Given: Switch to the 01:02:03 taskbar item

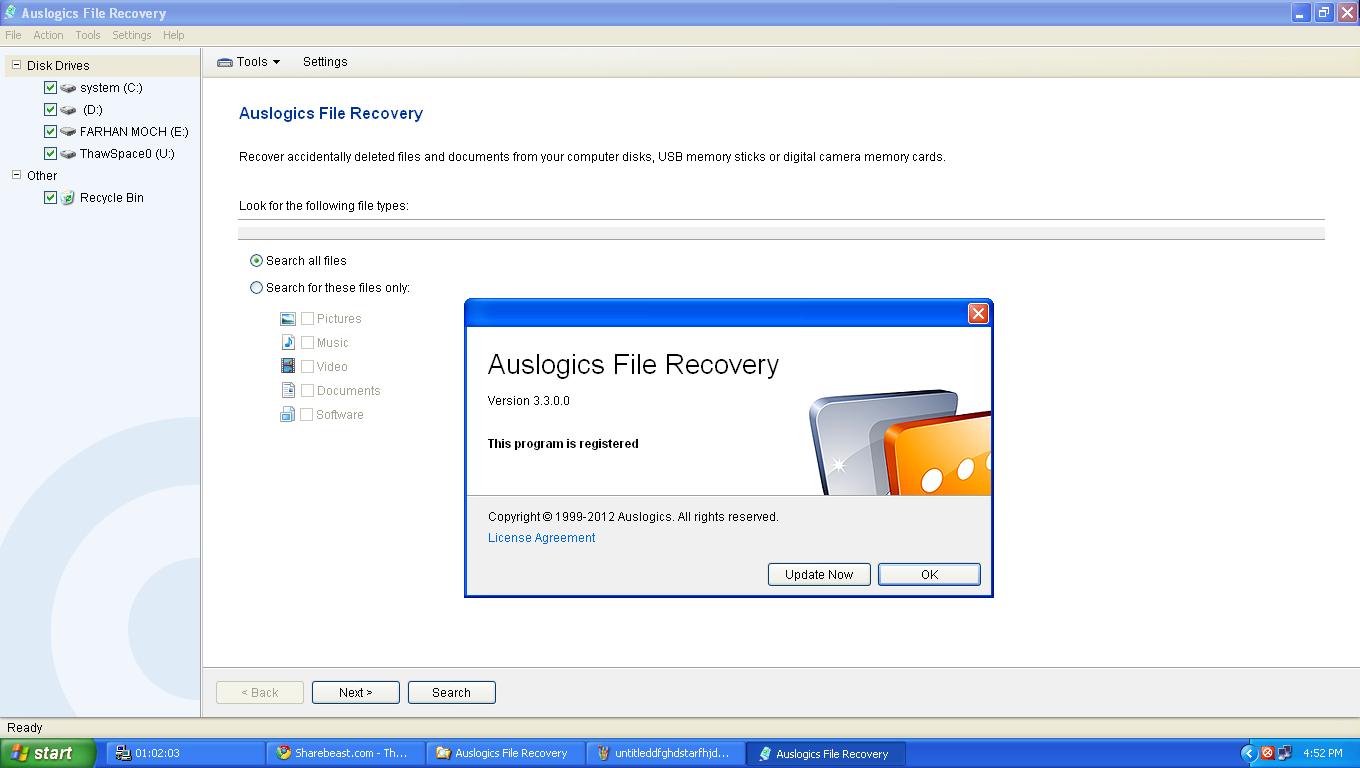Looking at the screenshot, I should pos(185,753).
